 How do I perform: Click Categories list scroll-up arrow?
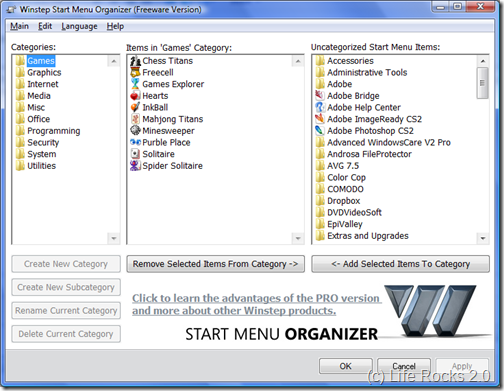coord(114,61)
